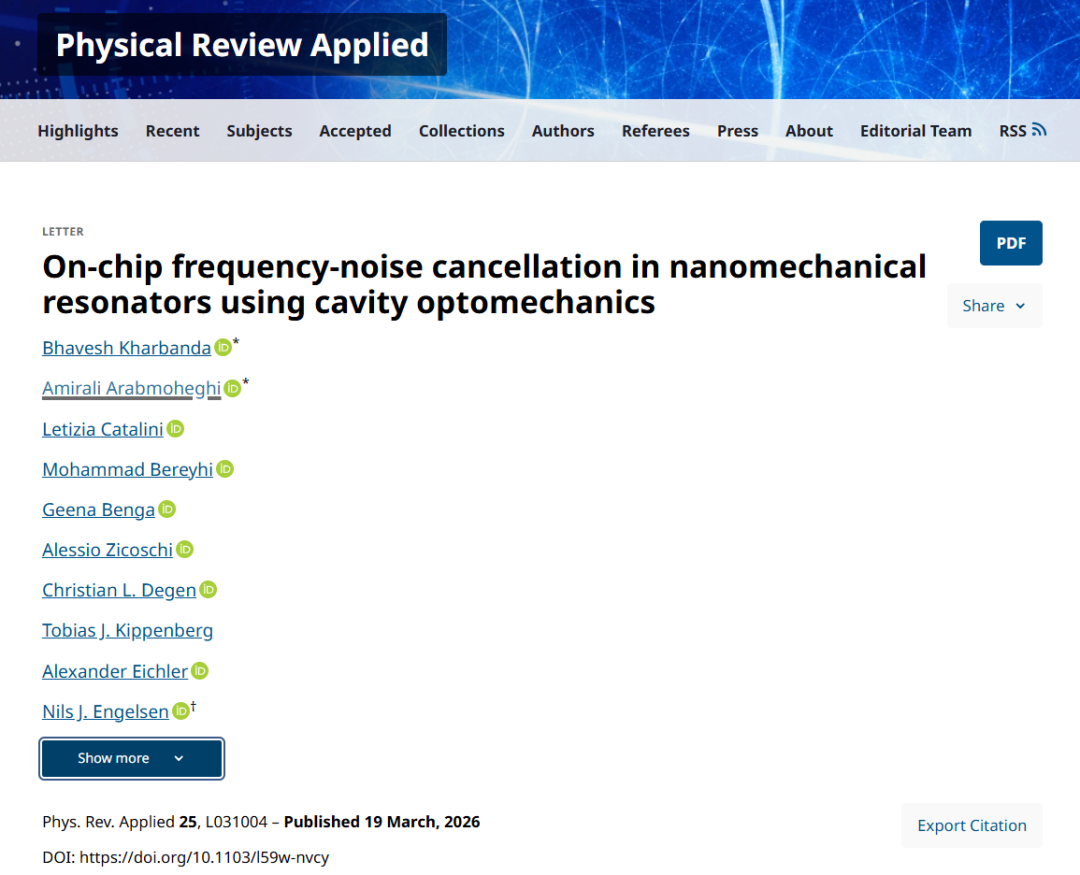Open the Referees navigation link

click(x=655, y=131)
